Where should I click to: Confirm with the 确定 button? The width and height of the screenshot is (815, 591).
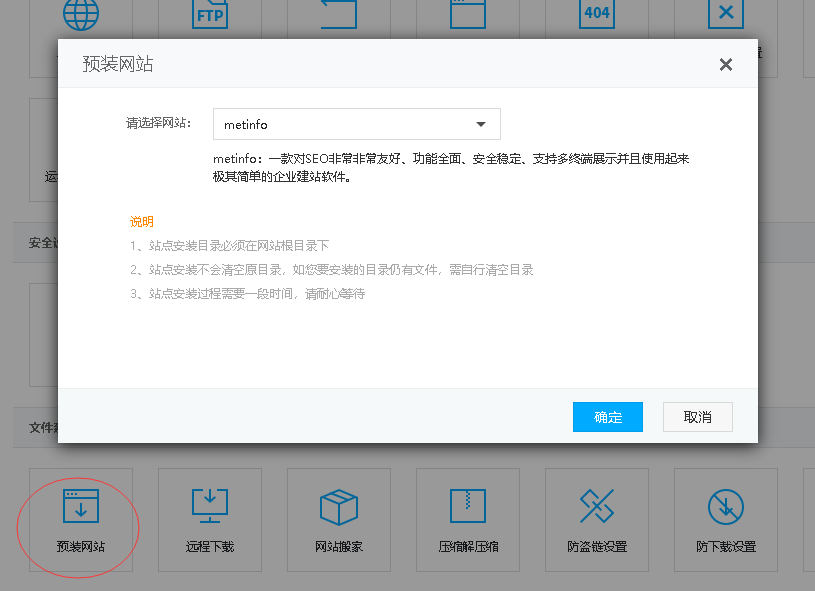[608, 417]
